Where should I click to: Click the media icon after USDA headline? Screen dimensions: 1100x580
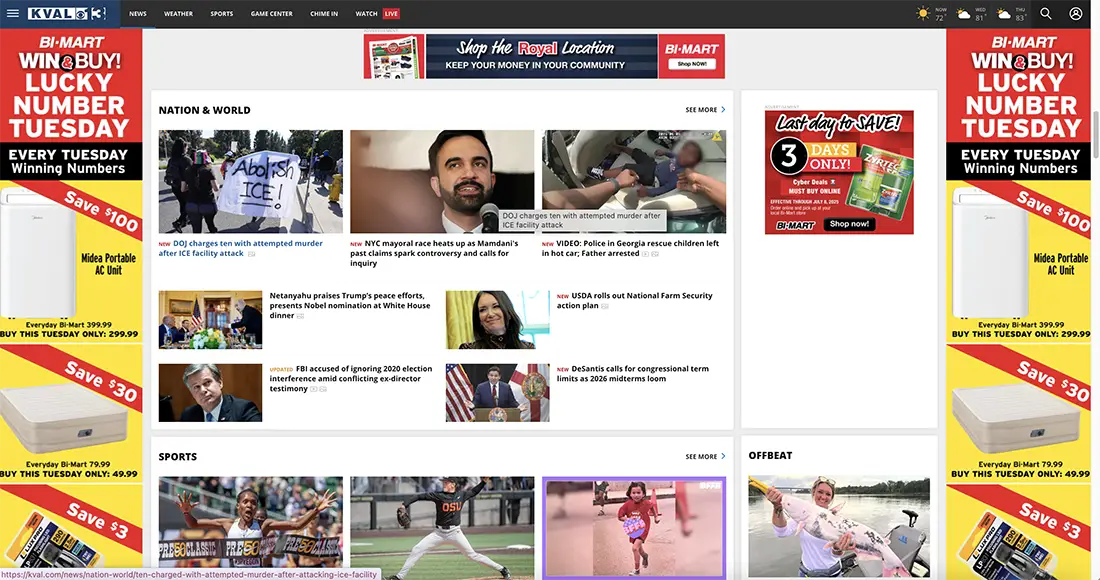click(x=605, y=306)
